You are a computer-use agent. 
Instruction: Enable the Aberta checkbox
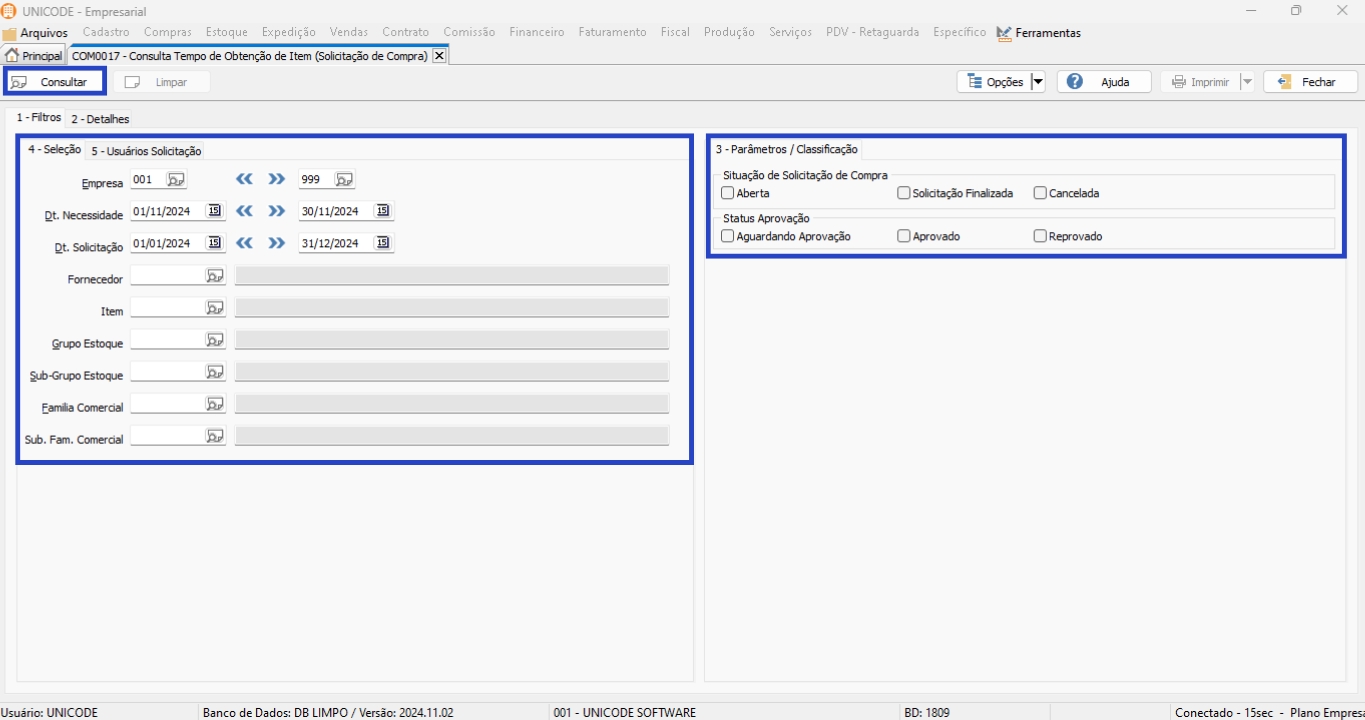(728, 193)
